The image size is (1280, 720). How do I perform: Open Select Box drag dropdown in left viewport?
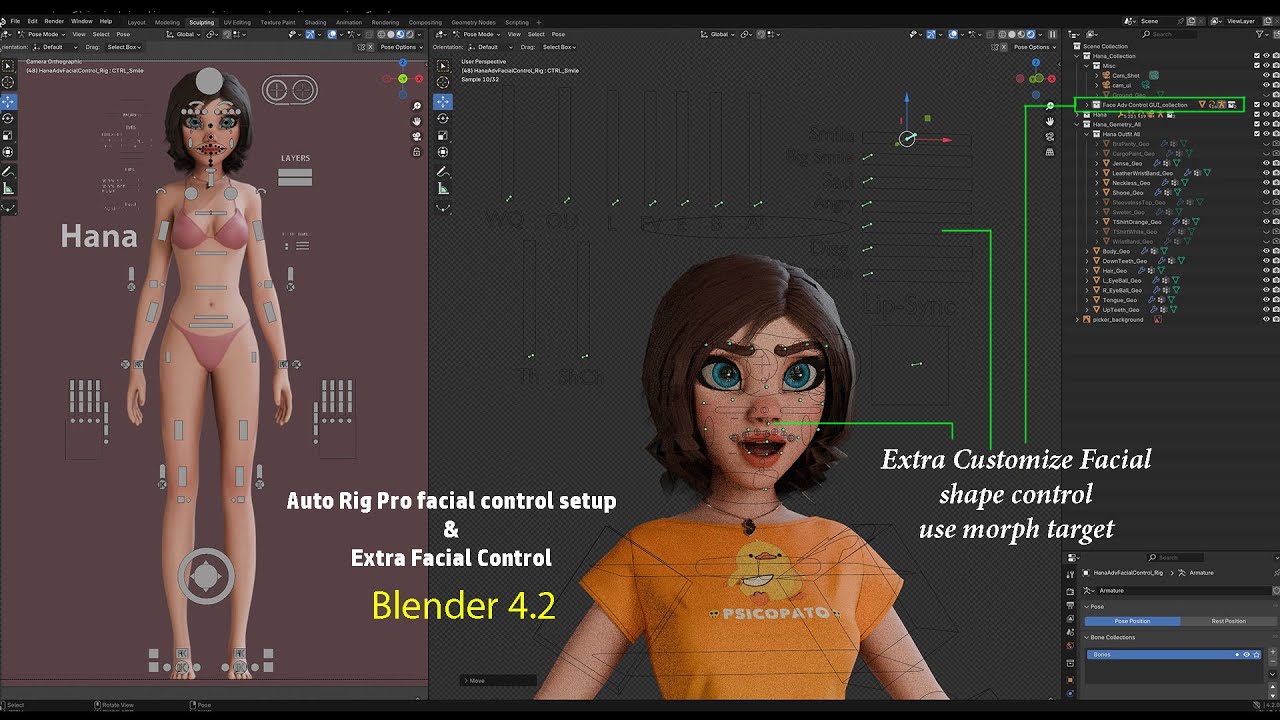[x=125, y=47]
